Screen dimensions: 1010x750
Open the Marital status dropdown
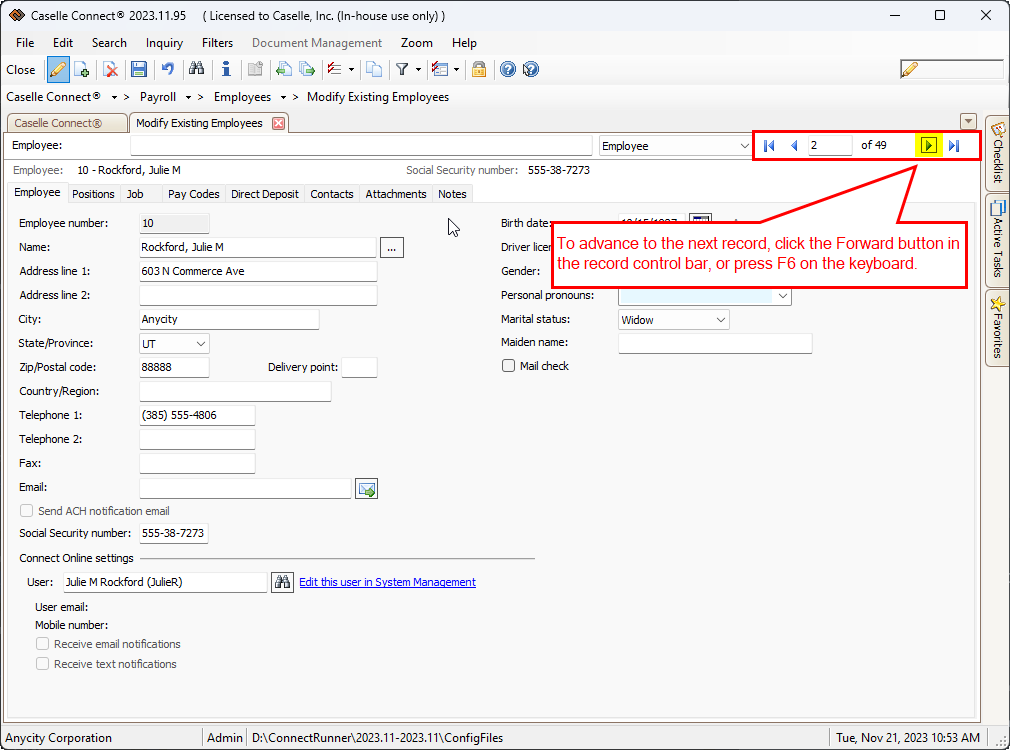721,320
